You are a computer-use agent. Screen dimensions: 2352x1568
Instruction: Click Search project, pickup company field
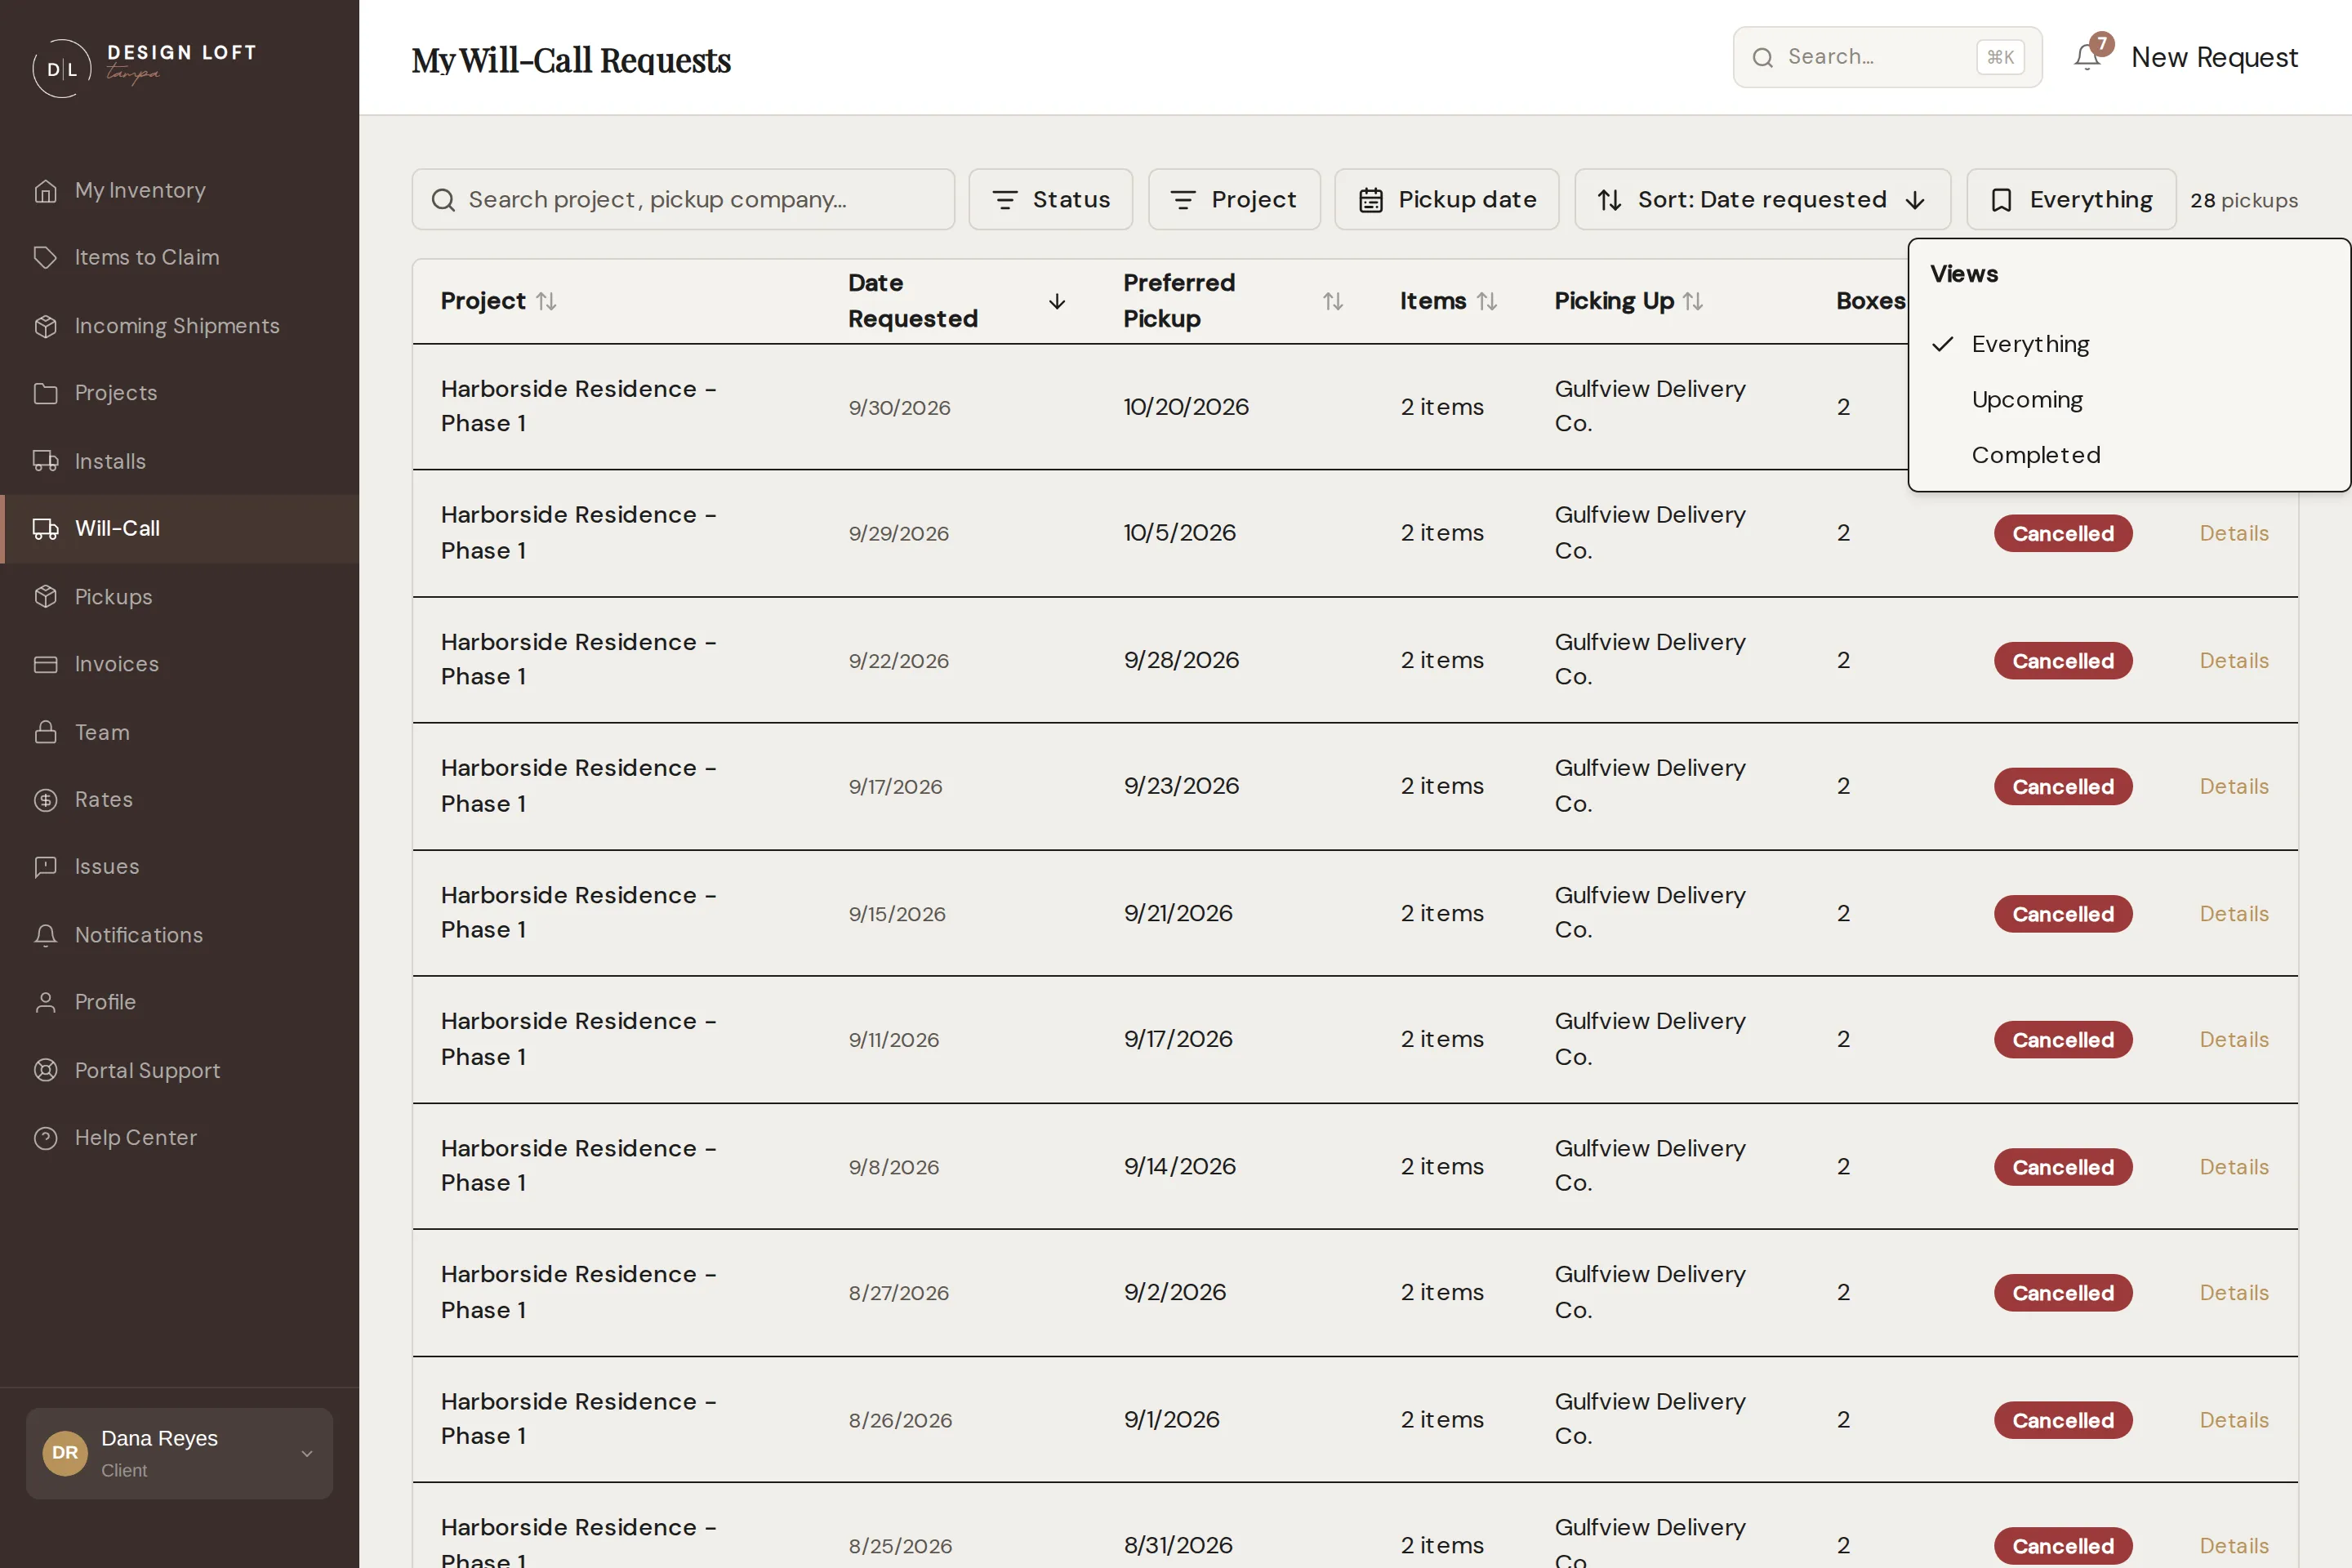pos(683,199)
